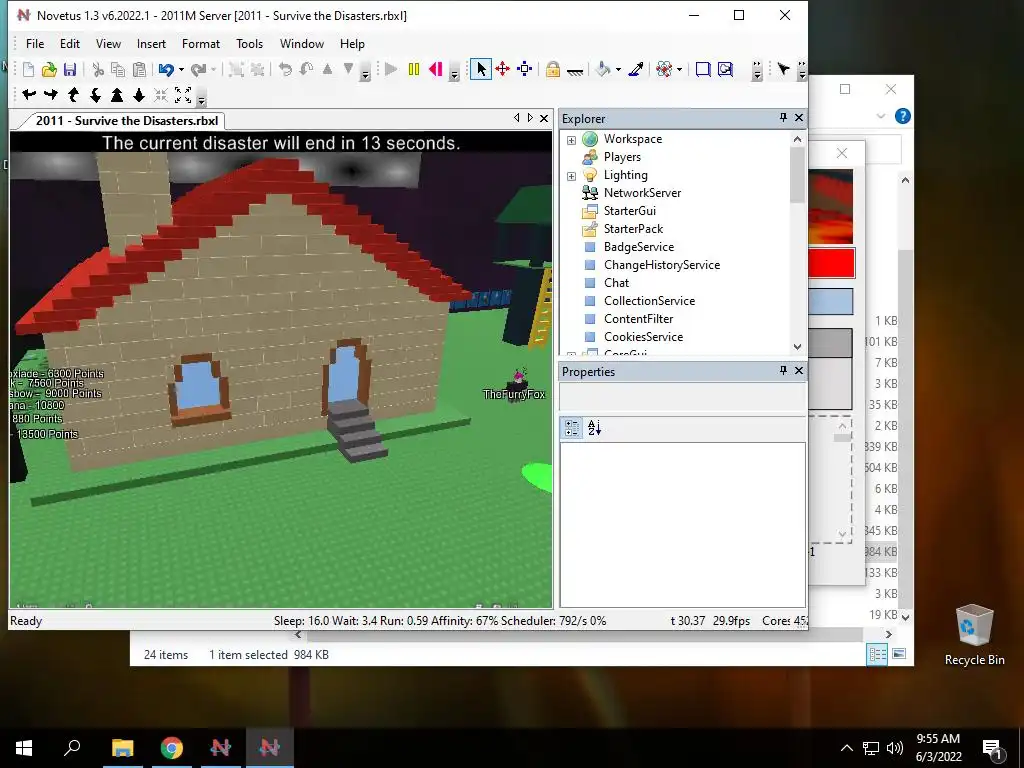Select BadgeService in Explorer
1024x768 pixels.
[639, 247]
